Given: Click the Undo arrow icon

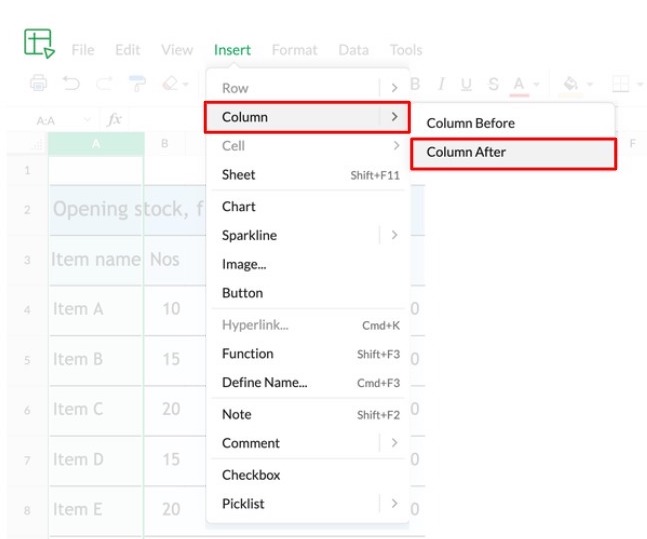Looking at the screenshot, I should [72, 84].
